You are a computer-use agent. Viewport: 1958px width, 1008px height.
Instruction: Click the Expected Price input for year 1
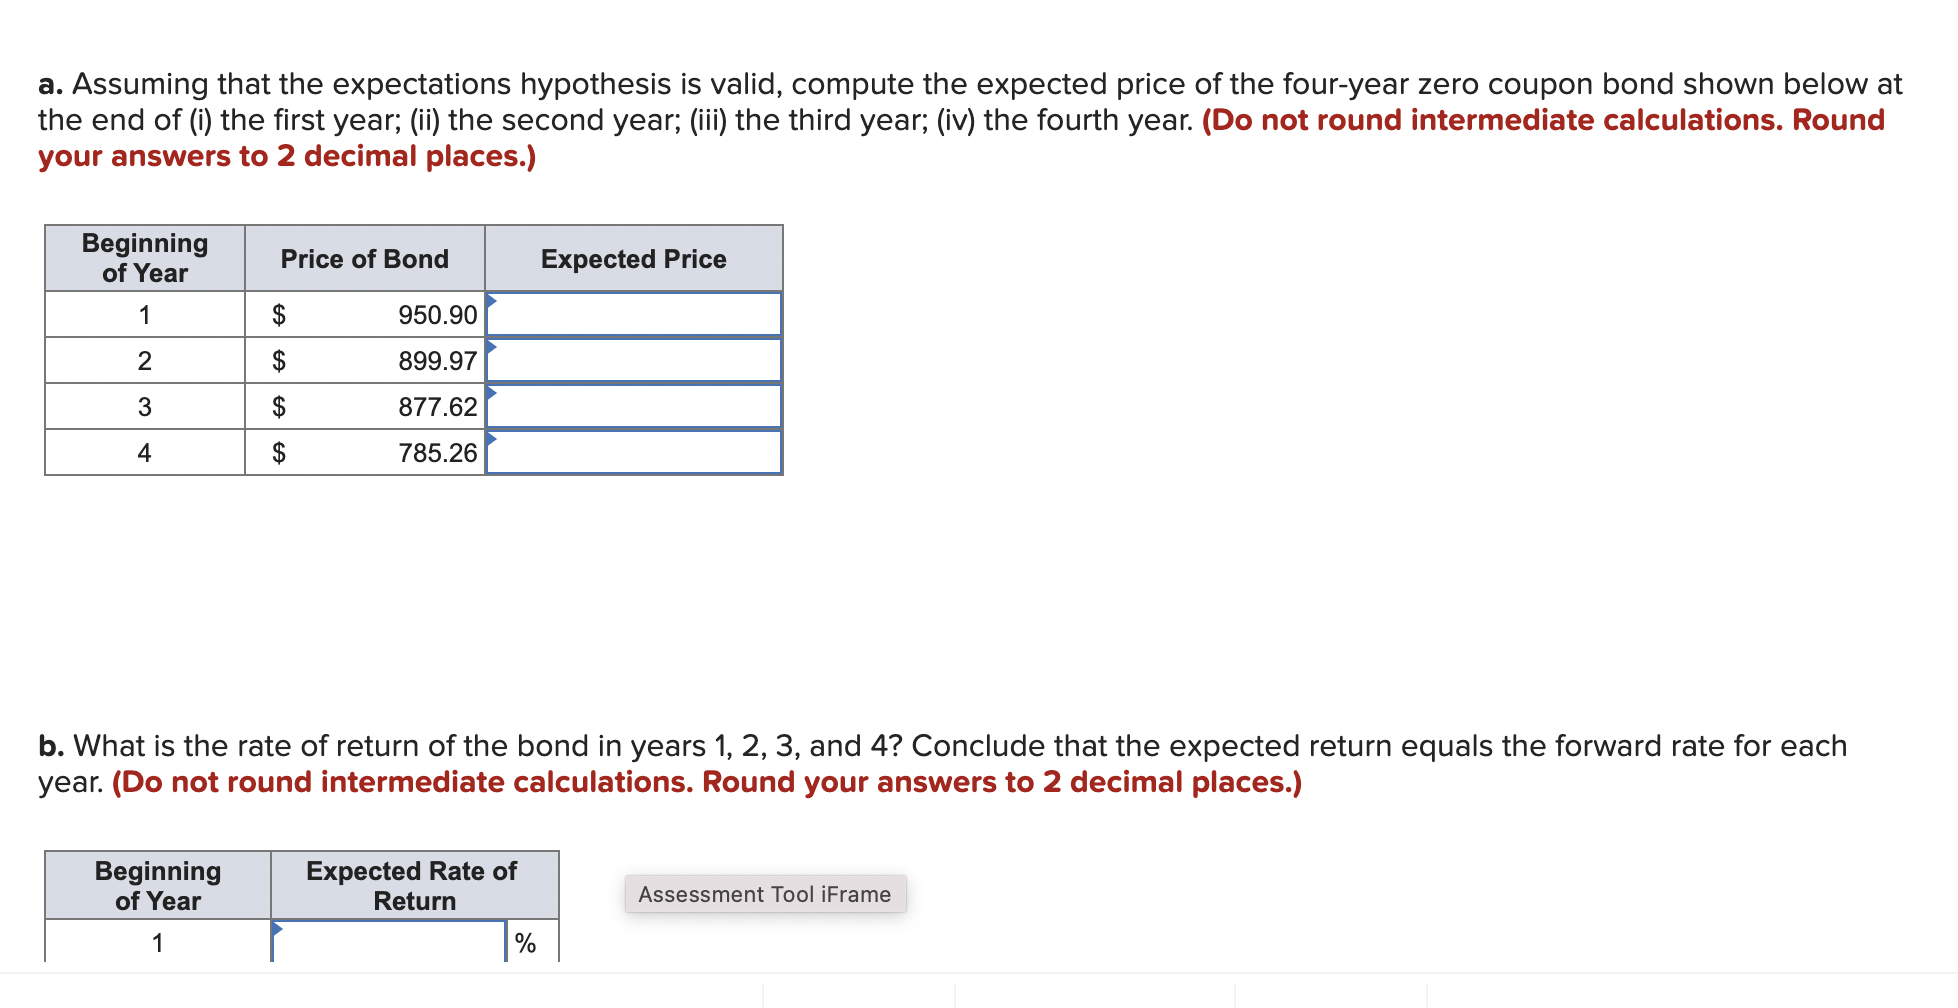(635, 314)
